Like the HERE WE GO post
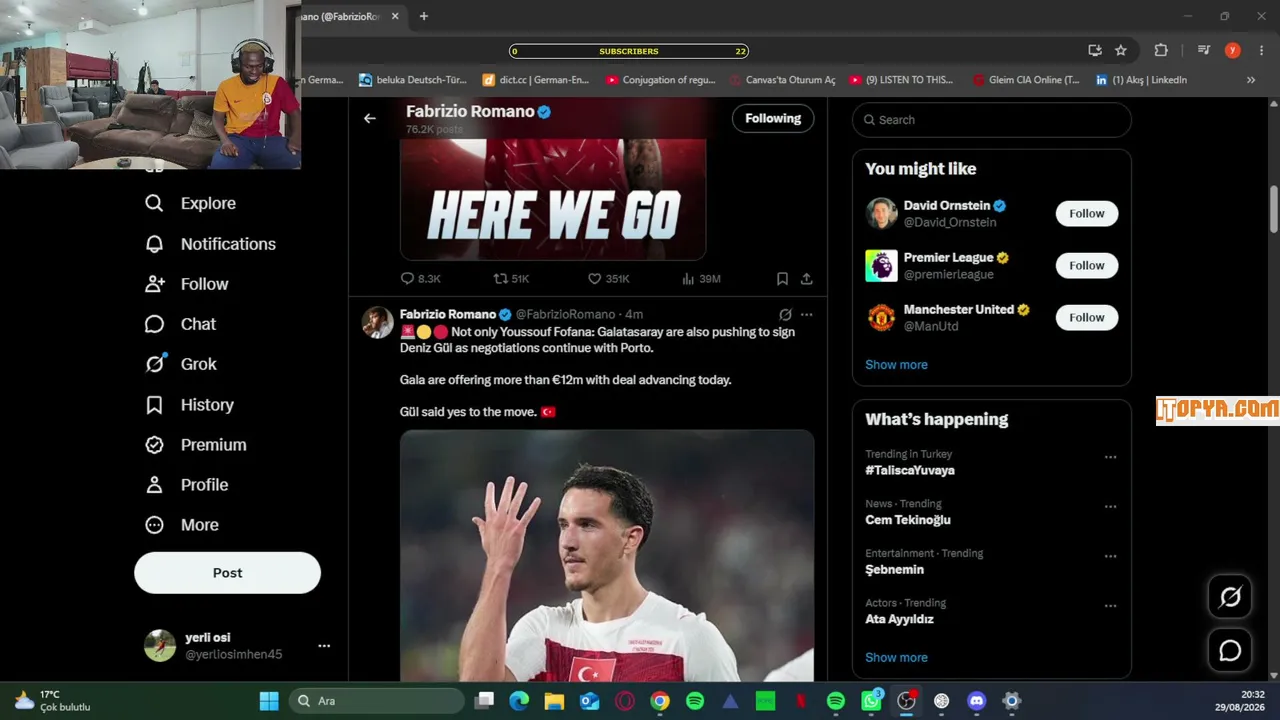This screenshot has height=720, width=1280. [608, 279]
